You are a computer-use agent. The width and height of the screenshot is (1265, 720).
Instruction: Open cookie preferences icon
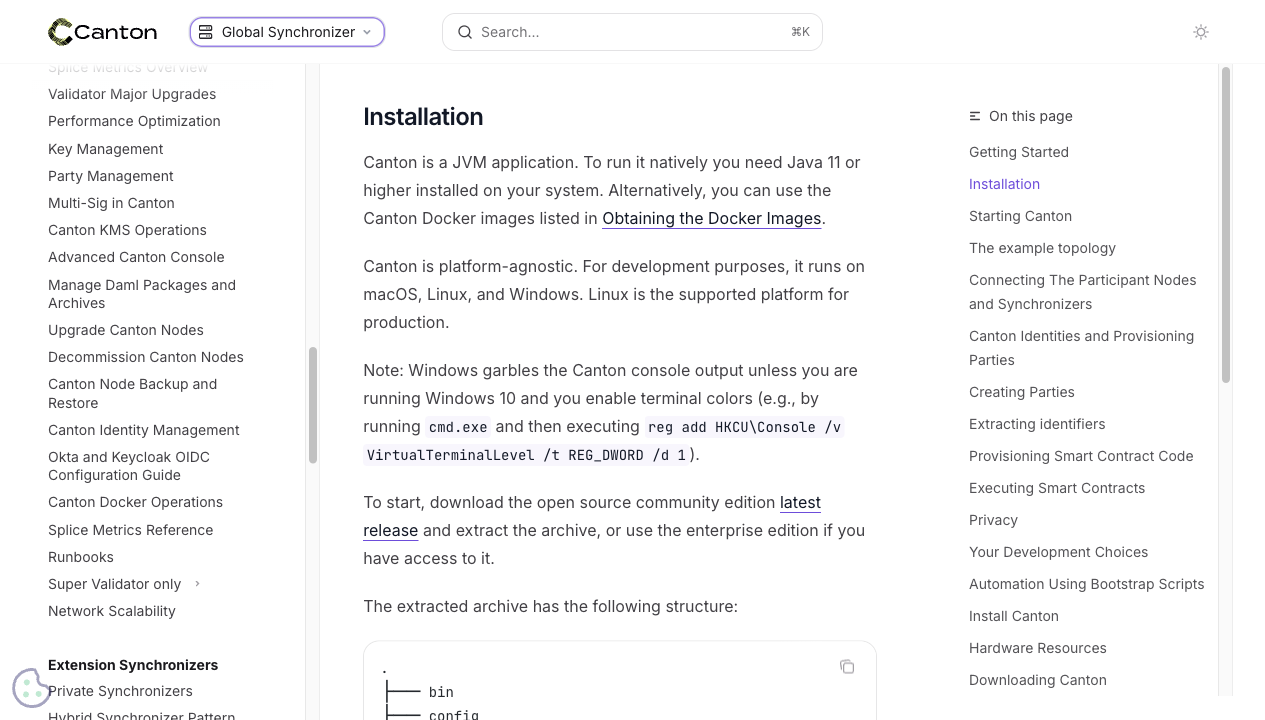[x=31, y=687]
